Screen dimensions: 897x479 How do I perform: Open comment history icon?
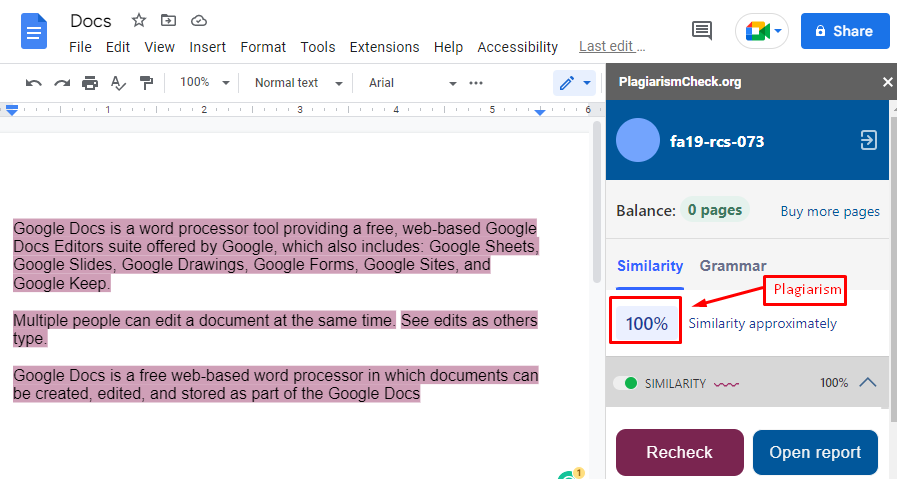point(701,31)
